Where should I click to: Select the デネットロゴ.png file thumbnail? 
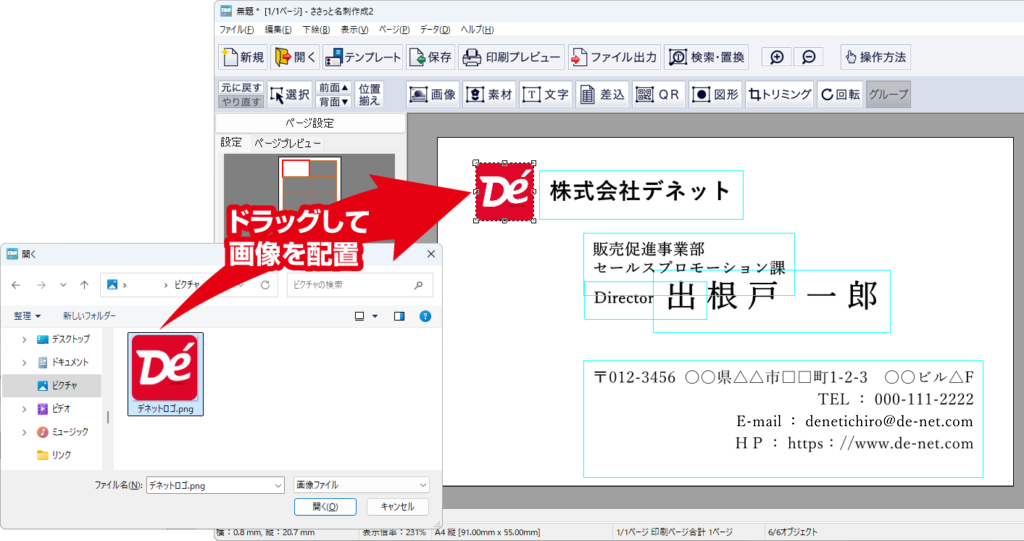pos(165,373)
